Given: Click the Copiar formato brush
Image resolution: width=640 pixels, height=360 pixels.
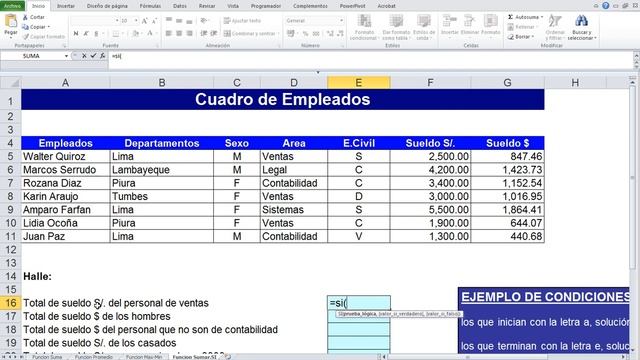Looking at the screenshot, I should coord(26,36).
